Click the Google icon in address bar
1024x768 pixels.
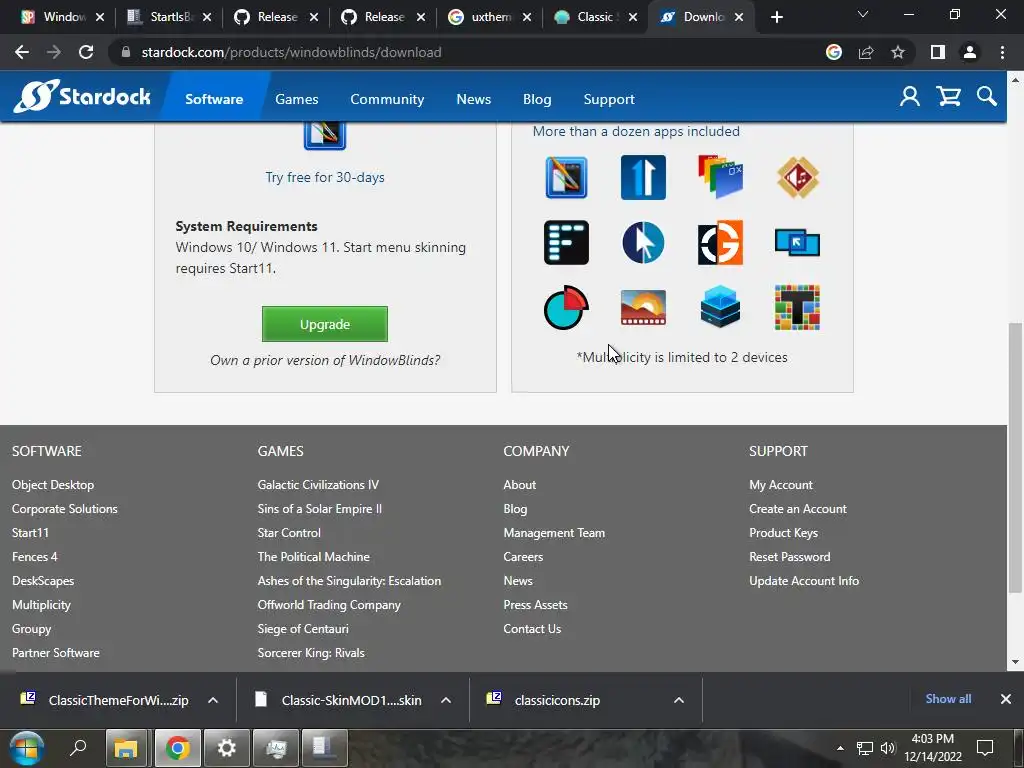[x=834, y=52]
